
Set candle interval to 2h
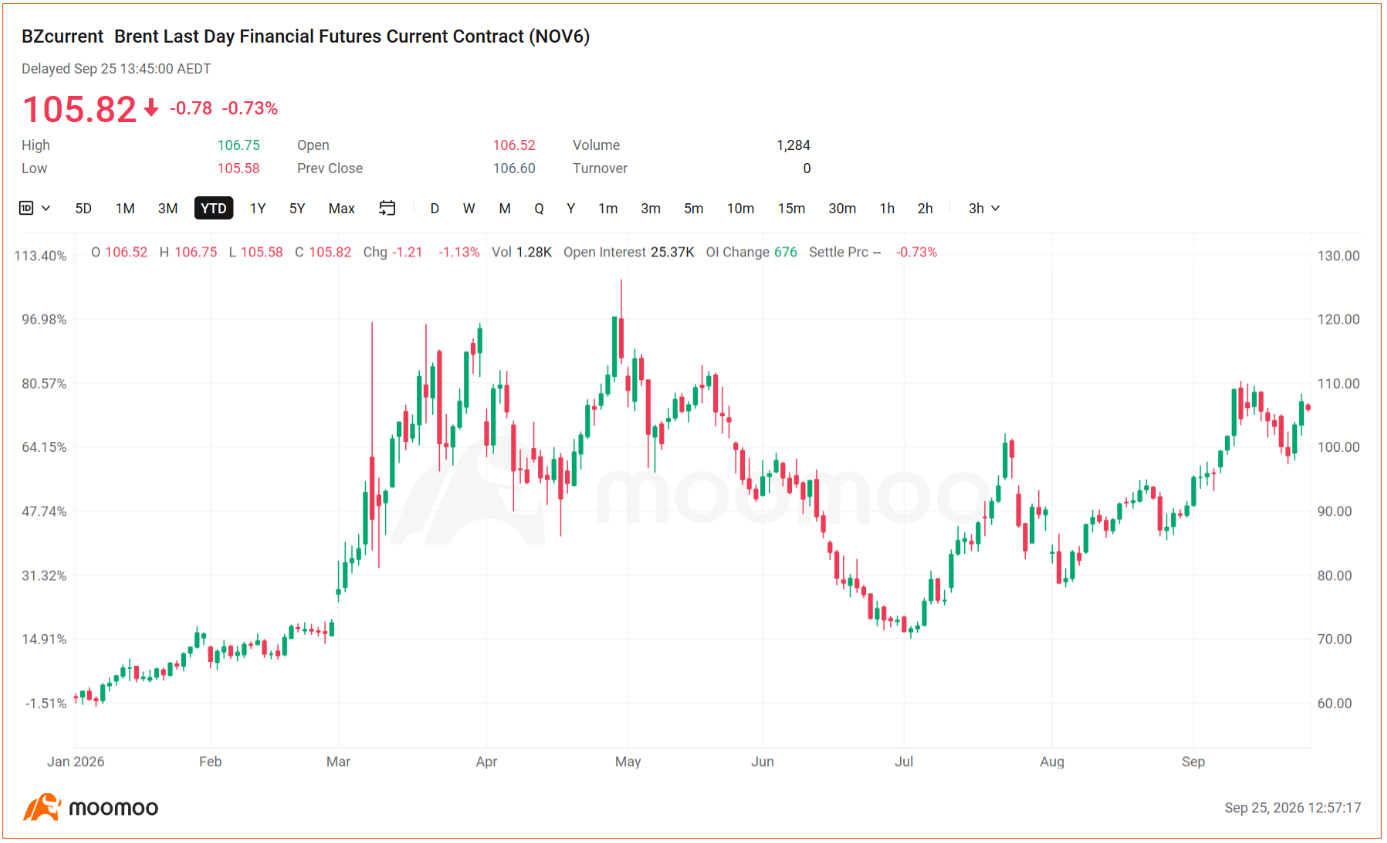925,208
